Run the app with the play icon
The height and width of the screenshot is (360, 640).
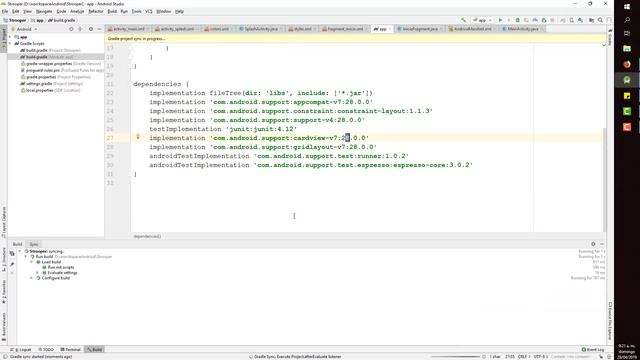500,20
